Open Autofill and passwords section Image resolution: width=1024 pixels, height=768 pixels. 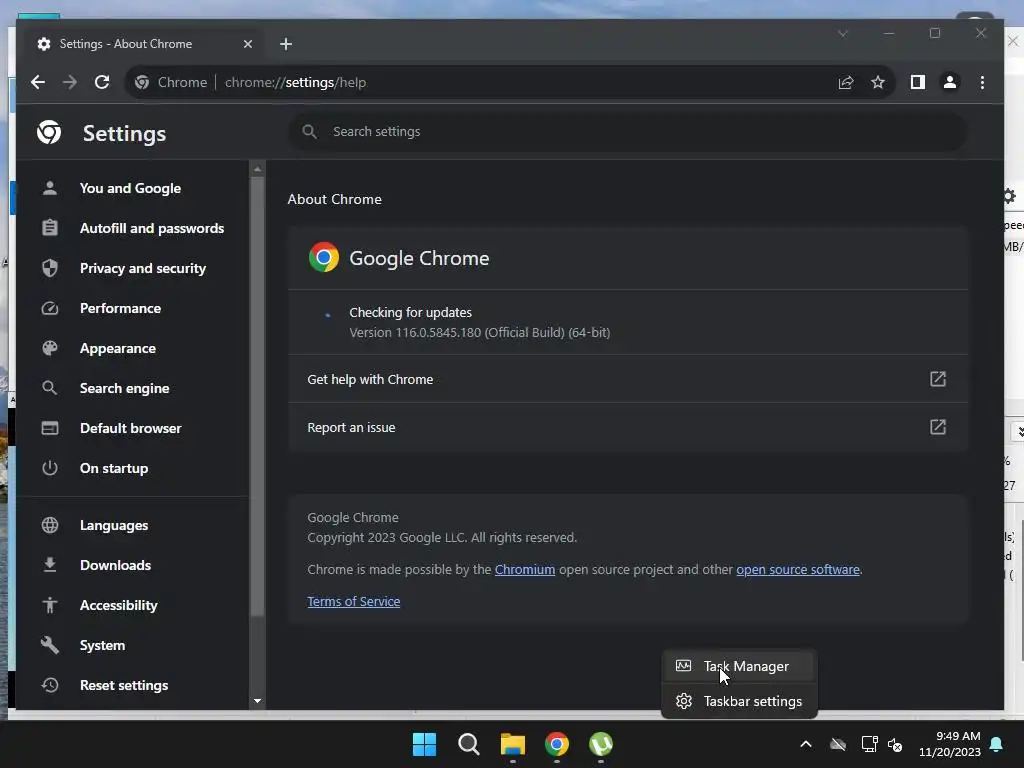pyautogui.click(x=152, y=228)
